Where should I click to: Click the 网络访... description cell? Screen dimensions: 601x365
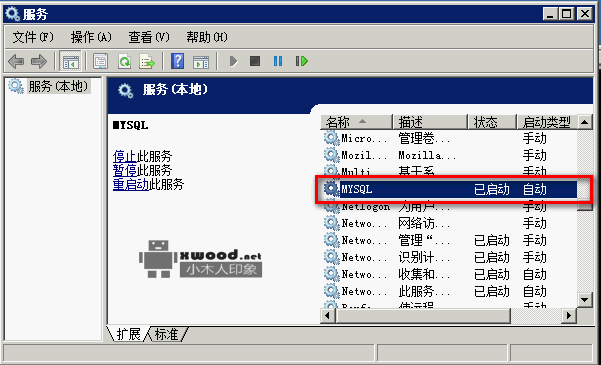[424, 224]
